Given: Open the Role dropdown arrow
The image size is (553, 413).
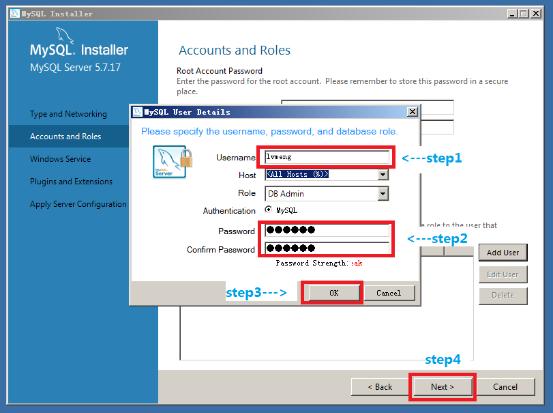Looking at the screenshot, I should [383, 193].
